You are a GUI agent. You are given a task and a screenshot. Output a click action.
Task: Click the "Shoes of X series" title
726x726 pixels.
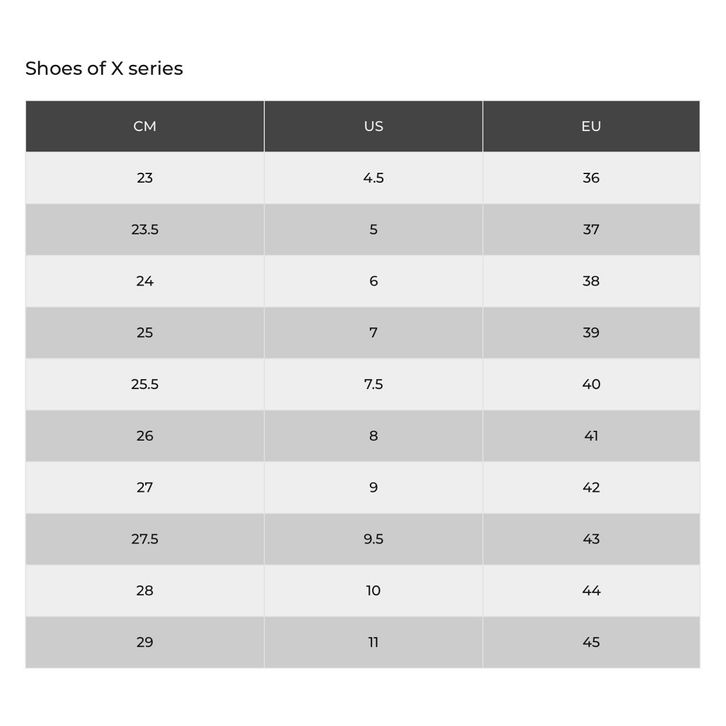tap(104, 68)
